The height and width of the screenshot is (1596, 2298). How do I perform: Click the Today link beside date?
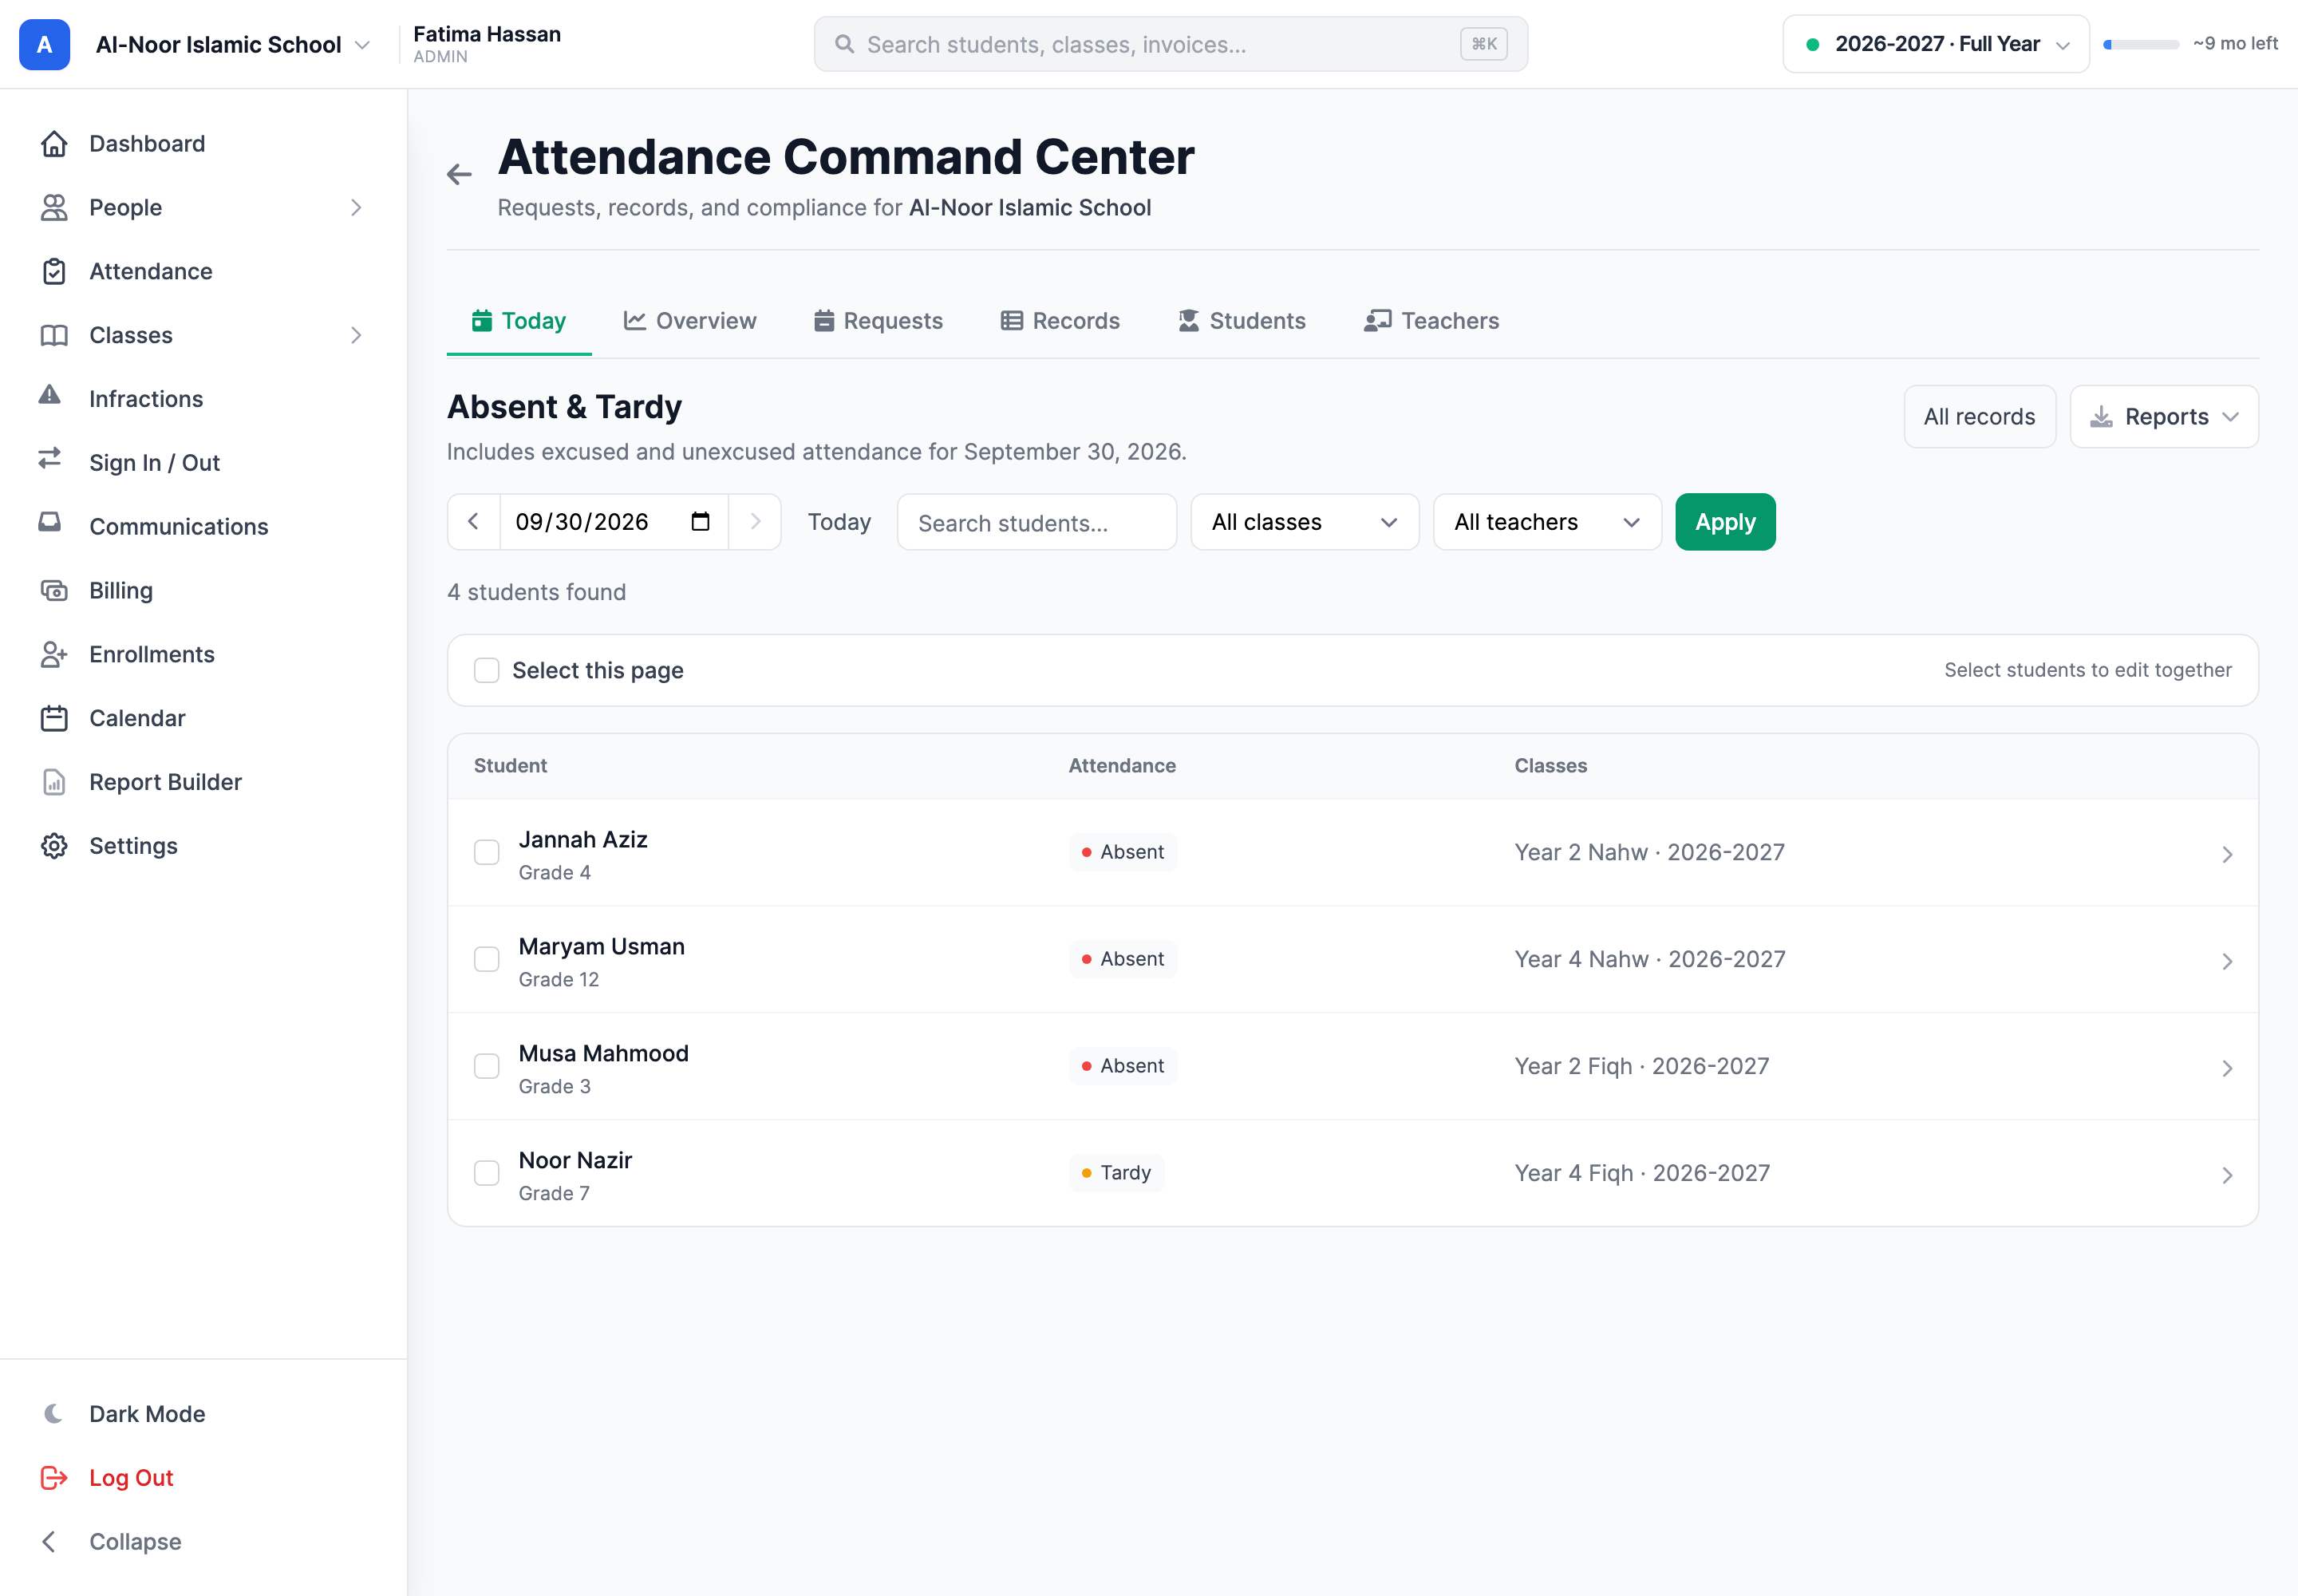839,522
